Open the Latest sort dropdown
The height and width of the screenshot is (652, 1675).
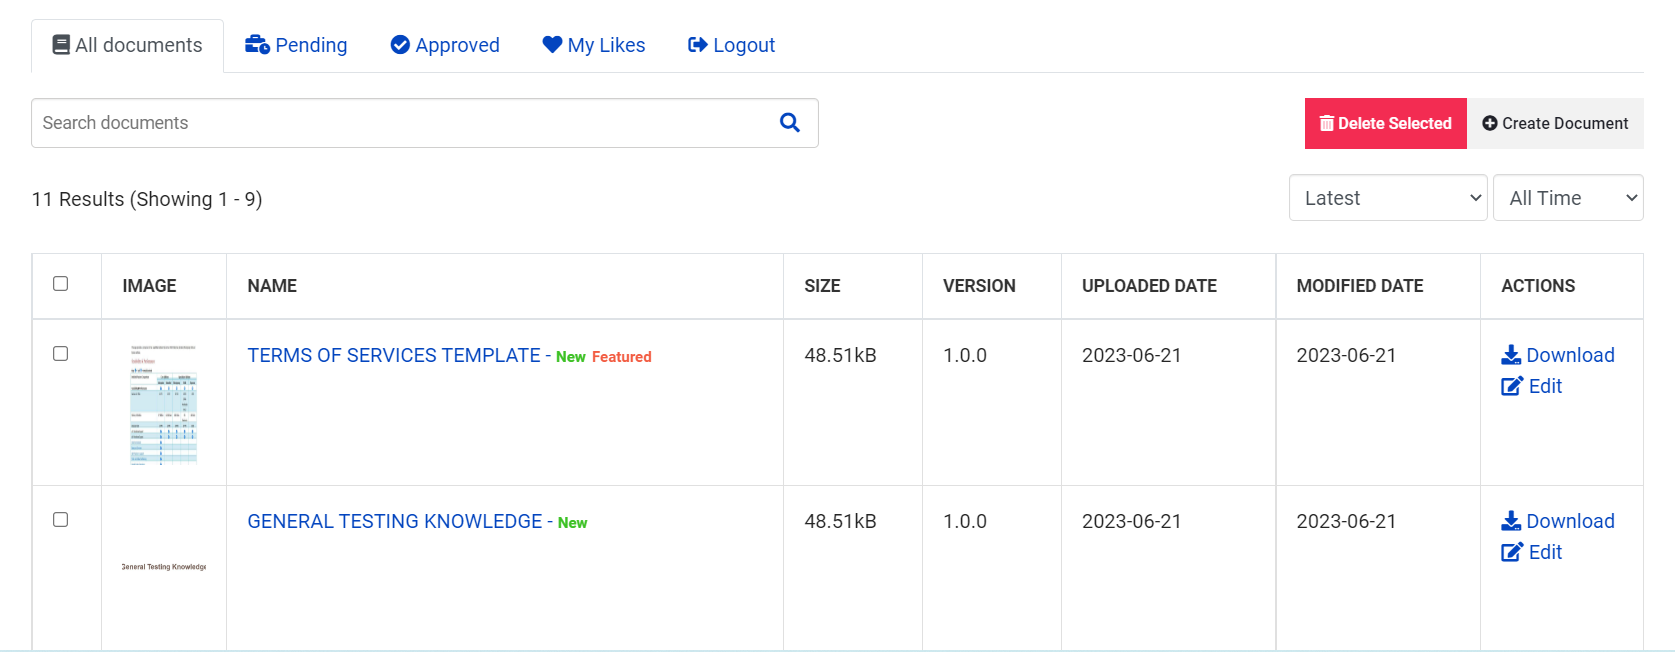(1387, 198)
